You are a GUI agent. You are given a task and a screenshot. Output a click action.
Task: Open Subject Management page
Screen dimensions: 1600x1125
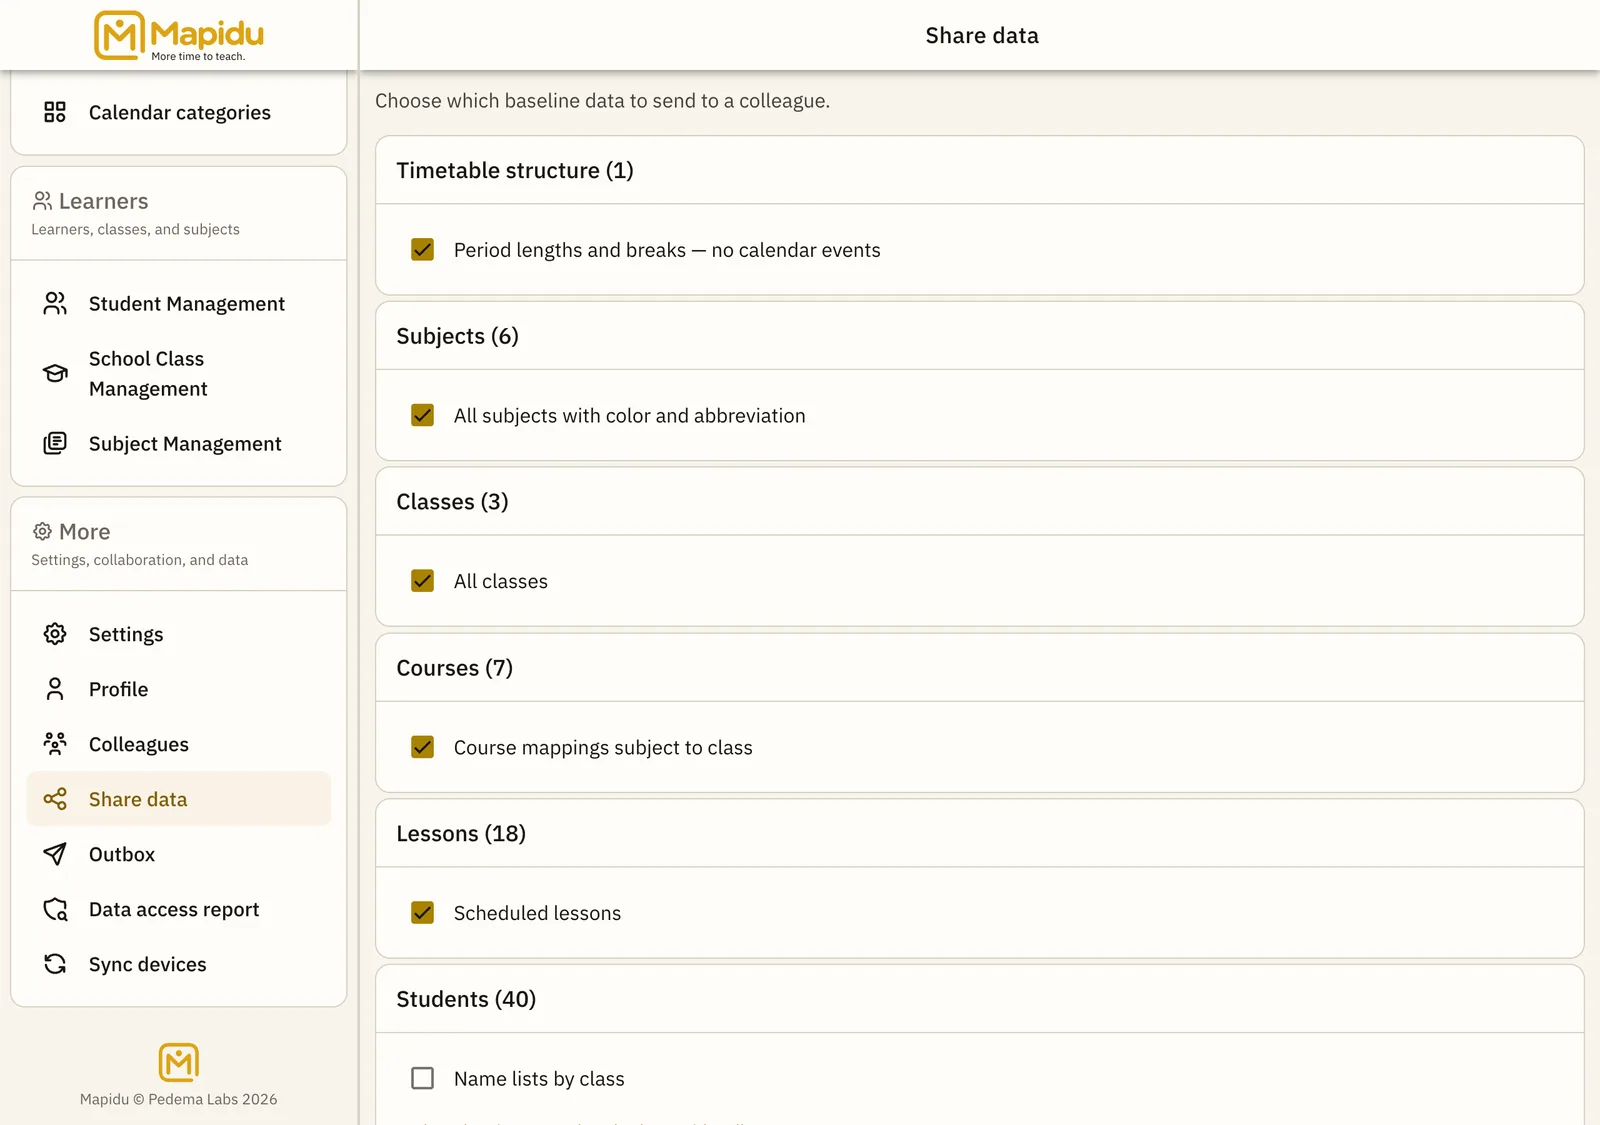pos(179,443)
